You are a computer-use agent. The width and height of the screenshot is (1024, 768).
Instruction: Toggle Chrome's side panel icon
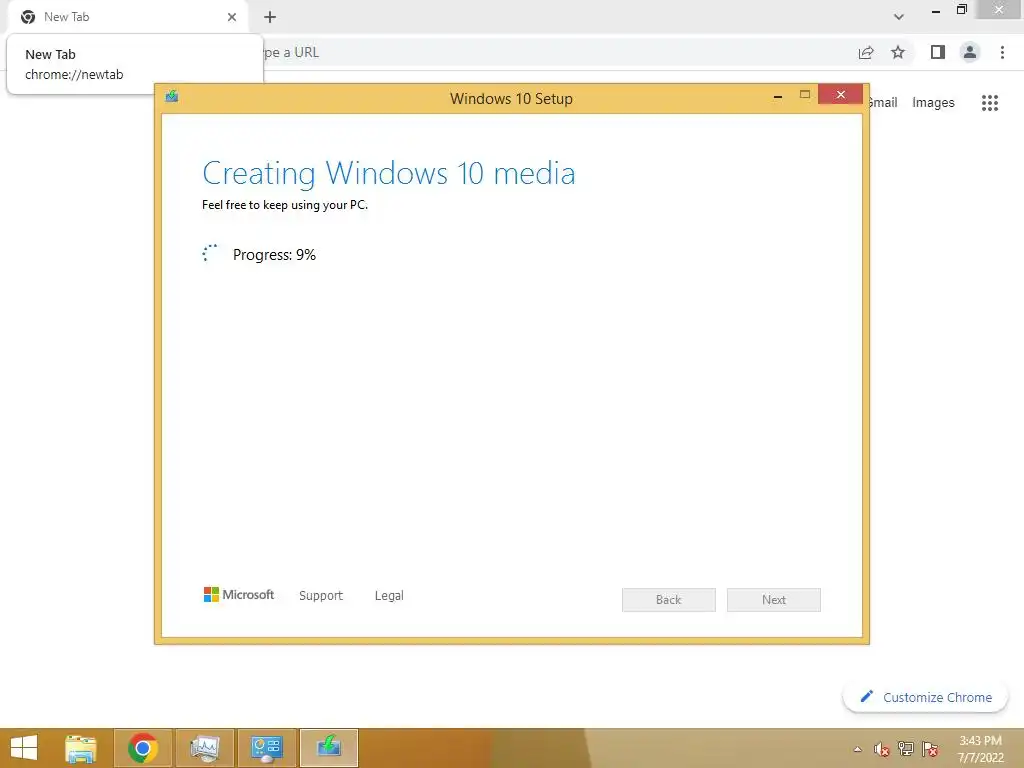(938, 52)
